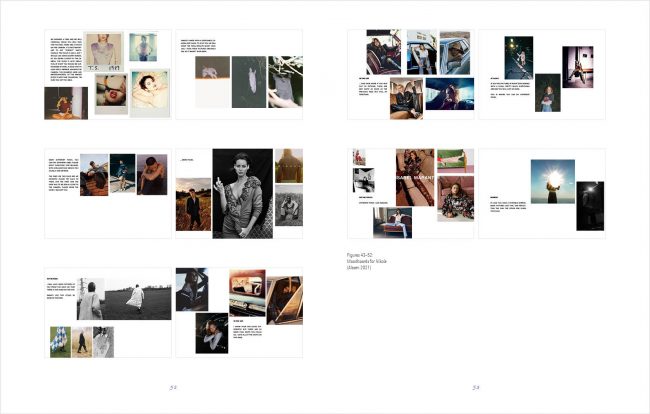Select person on red couch in blue room

click(393, 223)
